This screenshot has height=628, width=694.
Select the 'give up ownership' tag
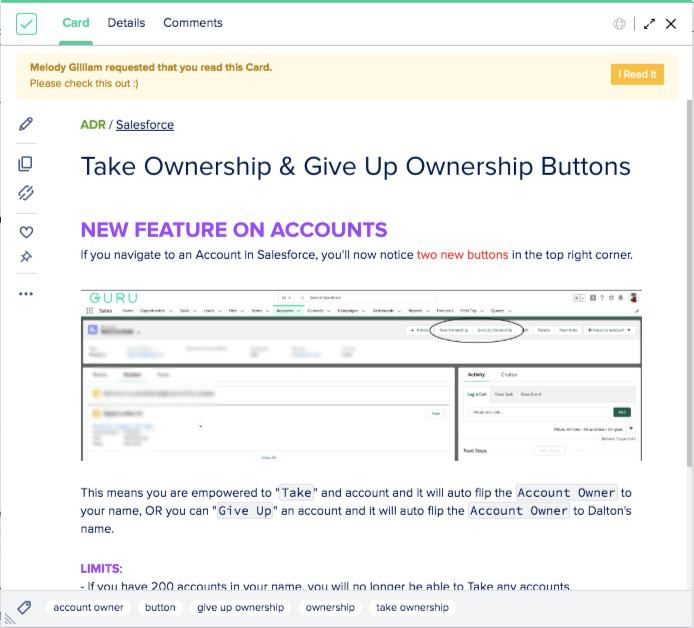click(240, 608)
